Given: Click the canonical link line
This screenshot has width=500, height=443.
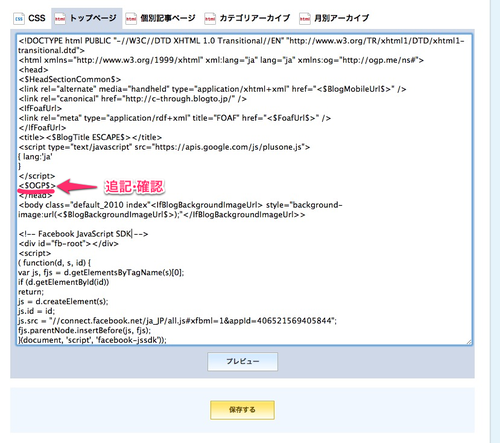Looking at the screenshot, I should [x=132, y=99].
